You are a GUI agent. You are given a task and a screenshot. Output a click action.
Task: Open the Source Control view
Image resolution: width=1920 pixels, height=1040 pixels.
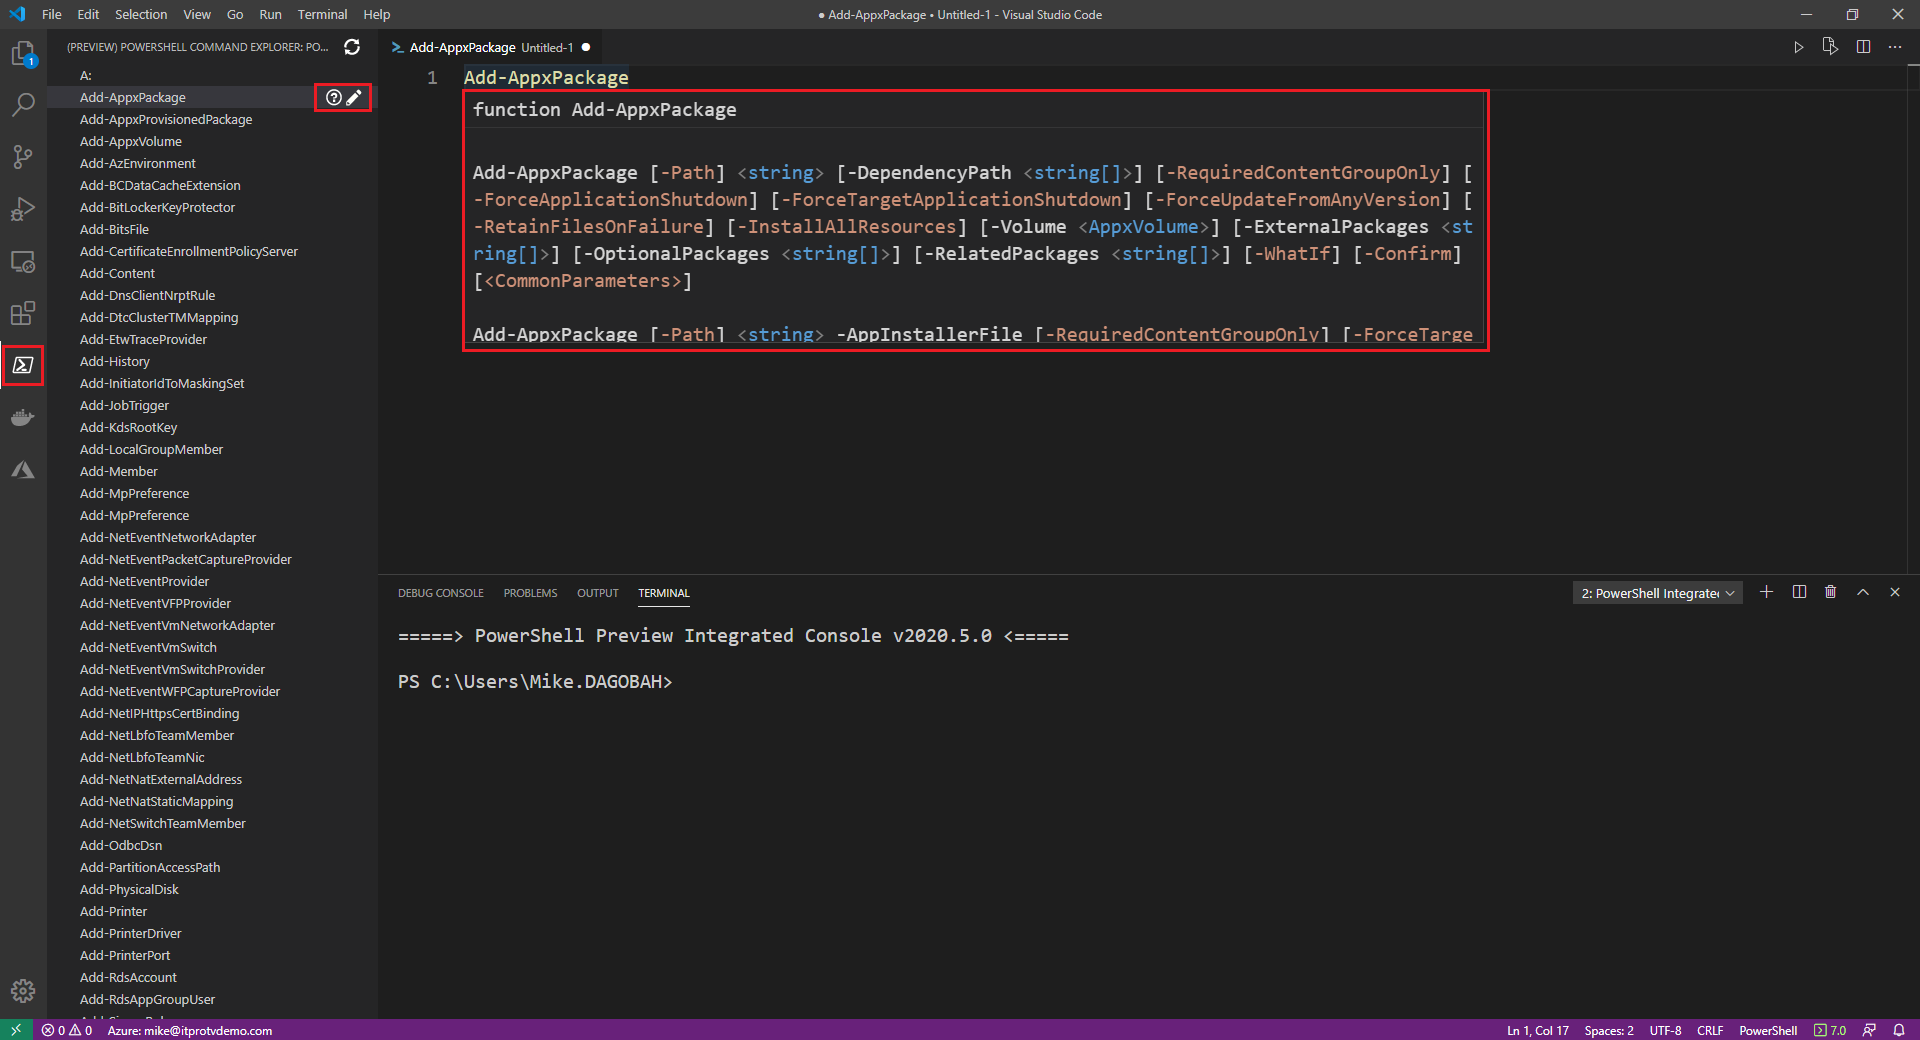click(23, 156)
